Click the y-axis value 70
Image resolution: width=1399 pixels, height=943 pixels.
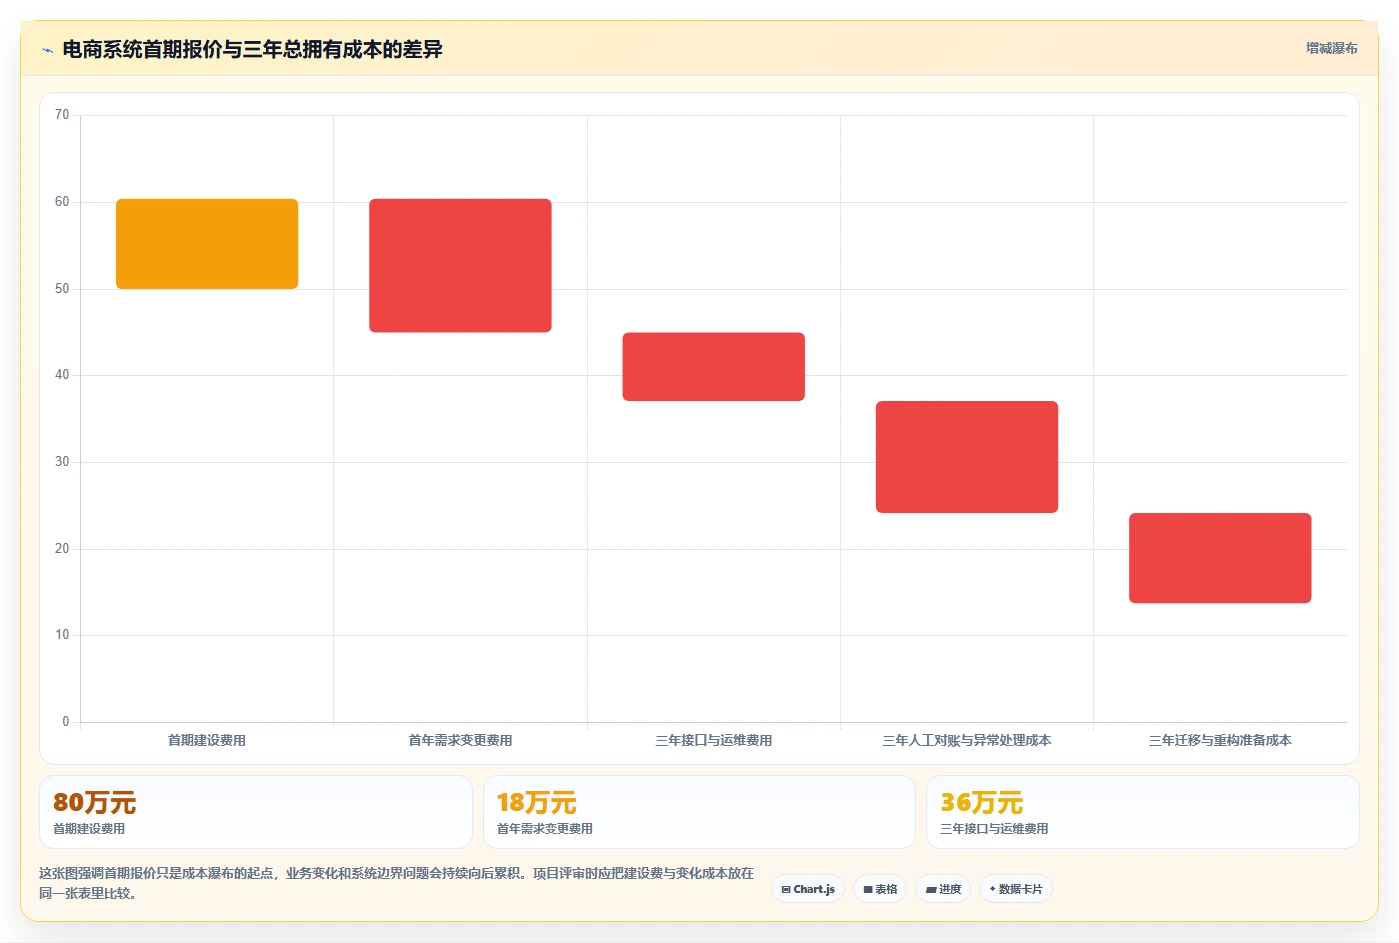[x=62, y=115]
